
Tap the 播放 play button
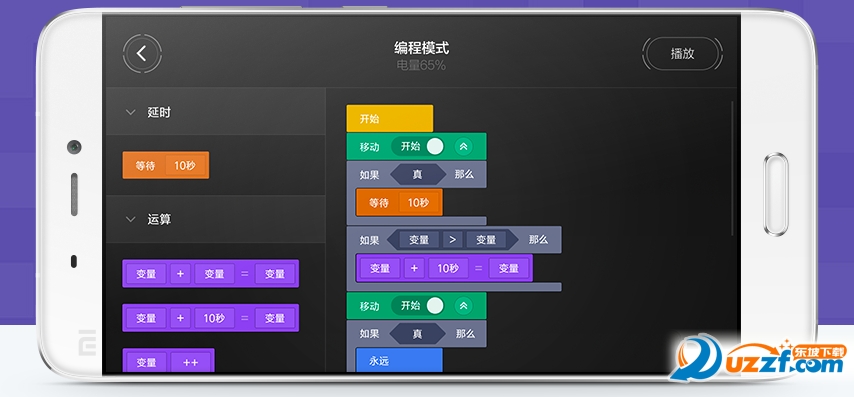682,53
